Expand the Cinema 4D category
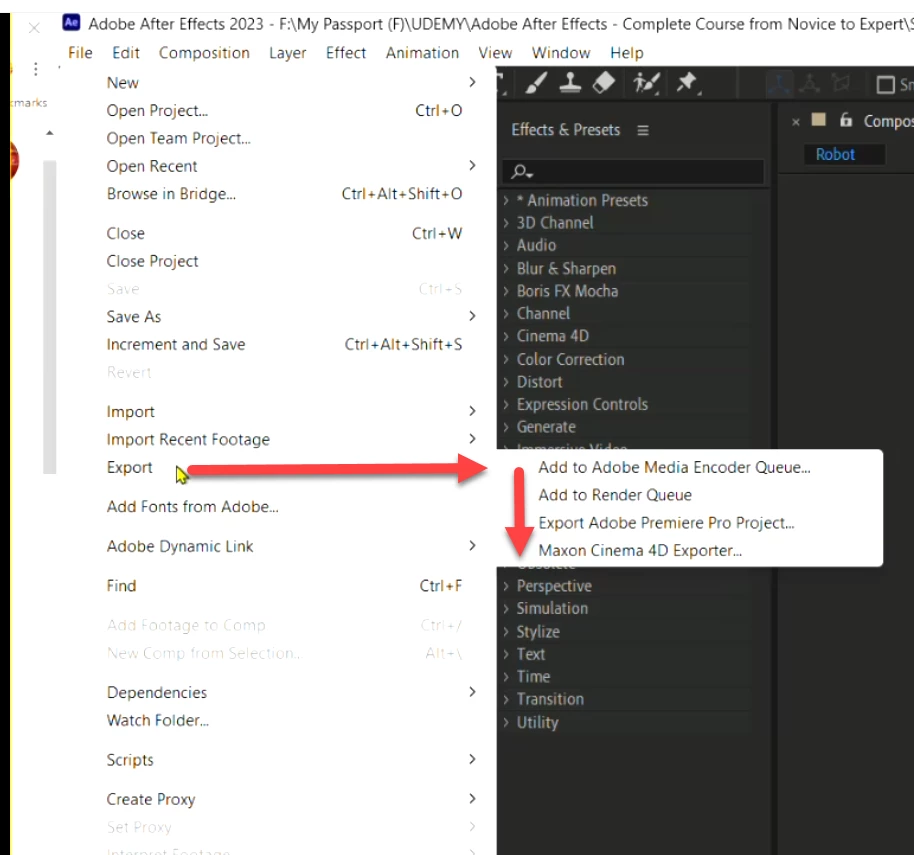This screenshot has width=914, height=855. tap(506, 336)
